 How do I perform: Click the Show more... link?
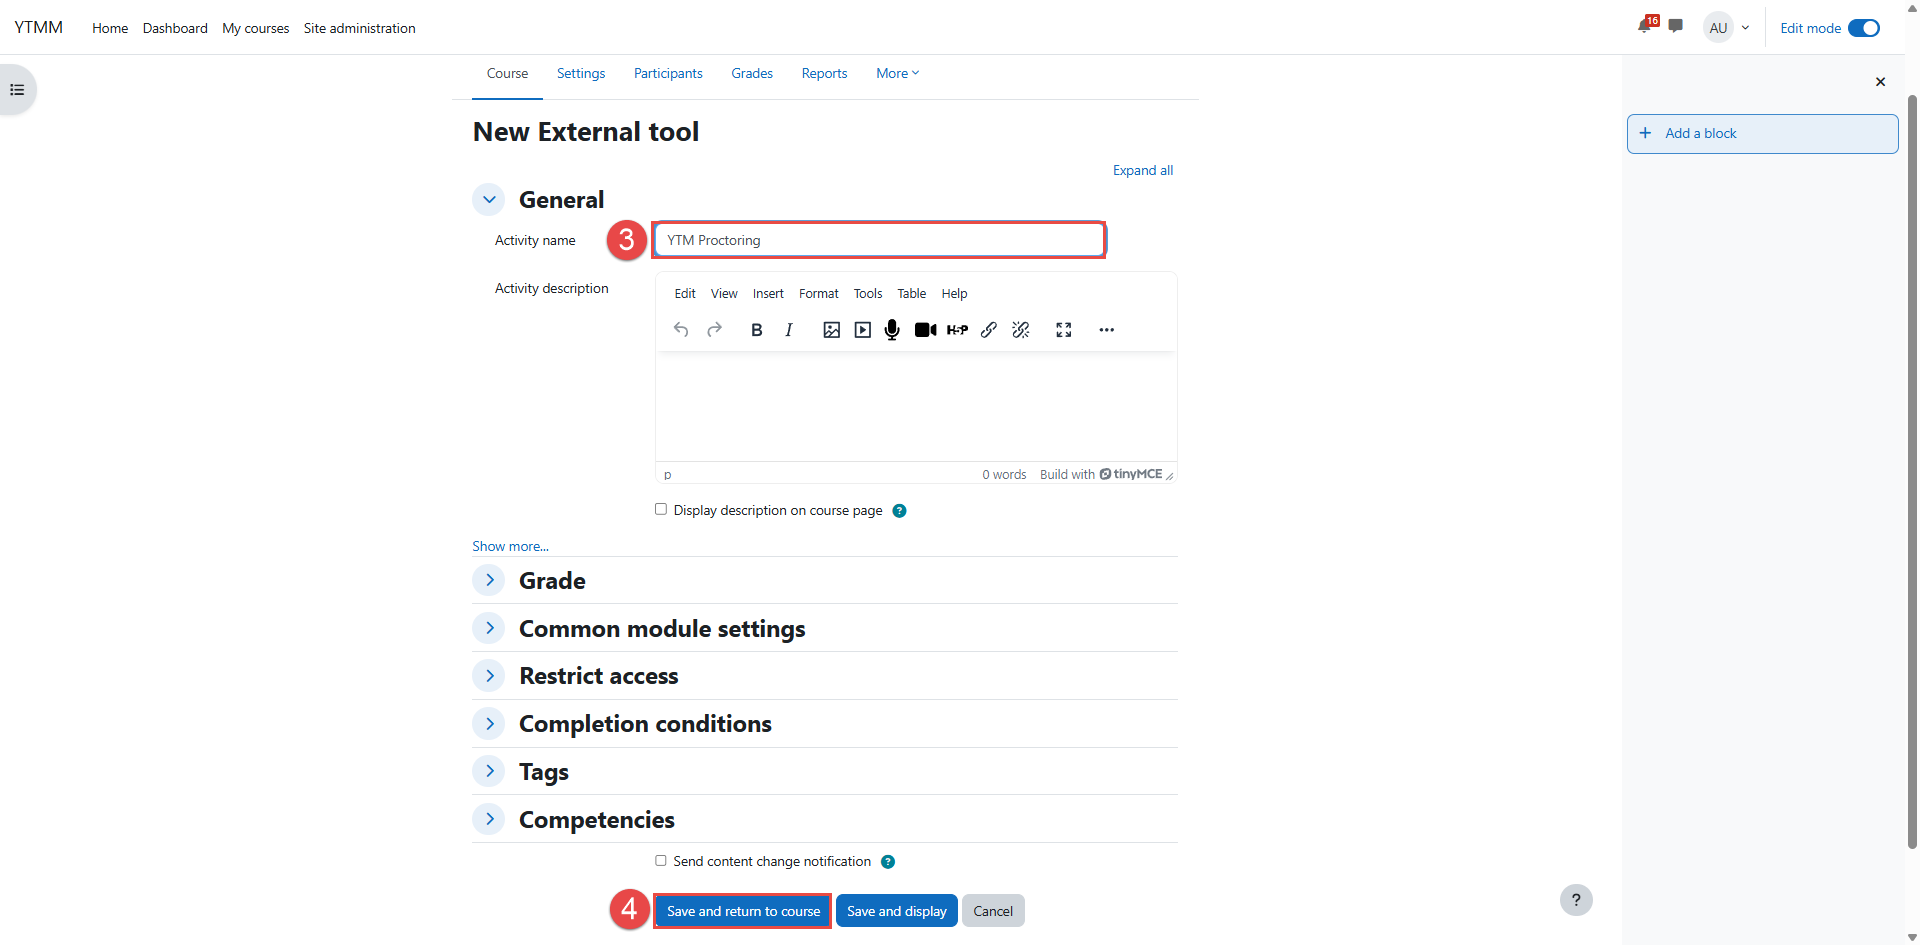pos(510,547)
